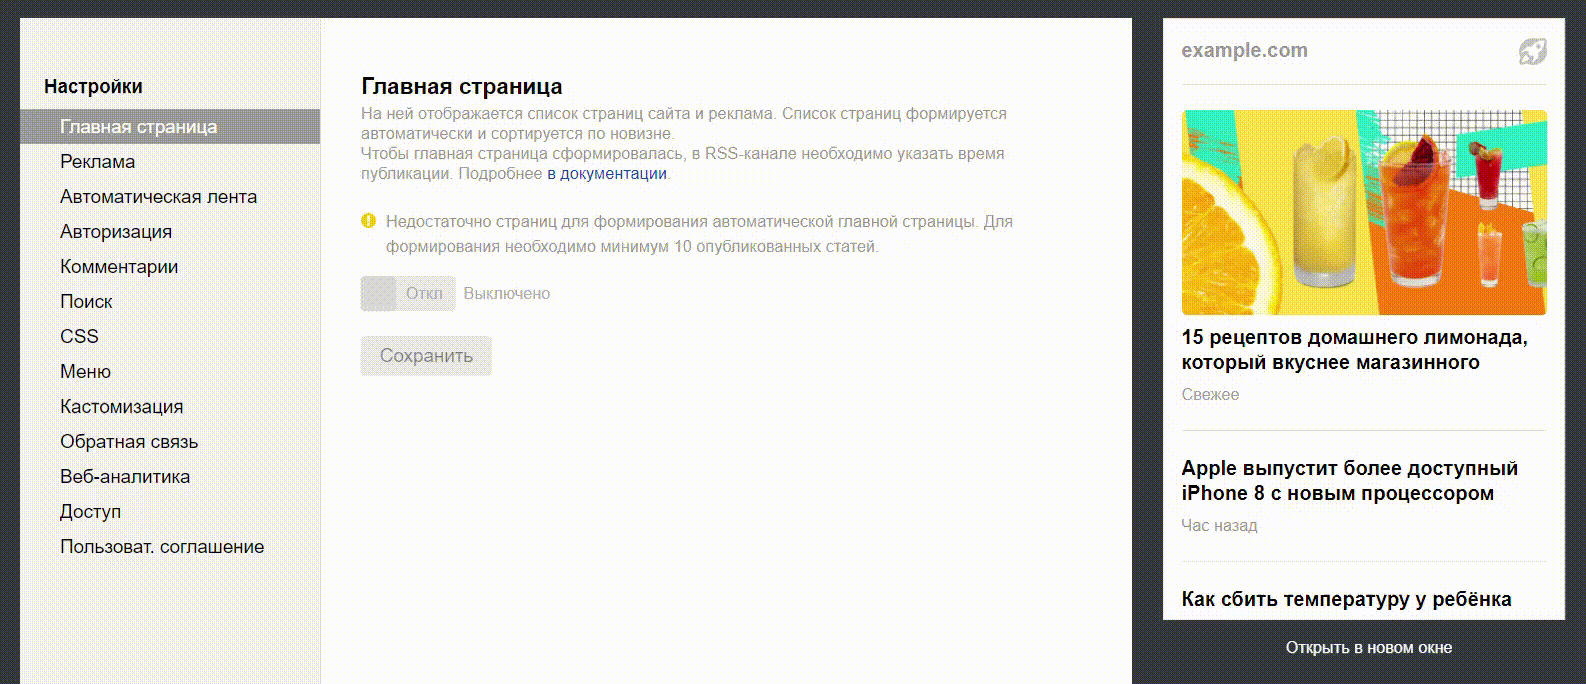This screenshot has height=684, width=1586.
Task: Click Открыть в новом окне link
Action: pyautogui.click(x=1368, y=648)
